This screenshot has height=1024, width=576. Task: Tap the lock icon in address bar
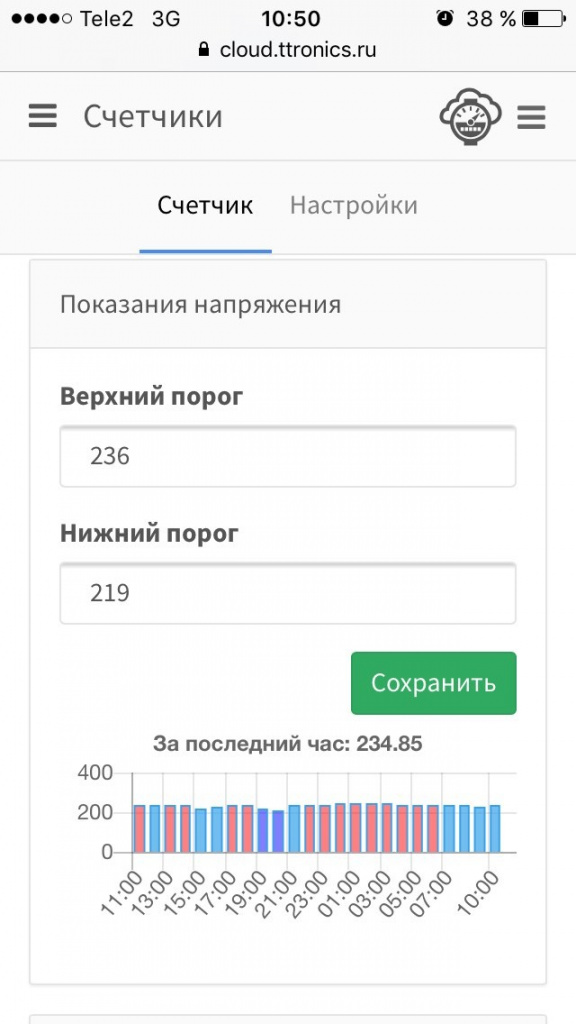pos(204,50)
